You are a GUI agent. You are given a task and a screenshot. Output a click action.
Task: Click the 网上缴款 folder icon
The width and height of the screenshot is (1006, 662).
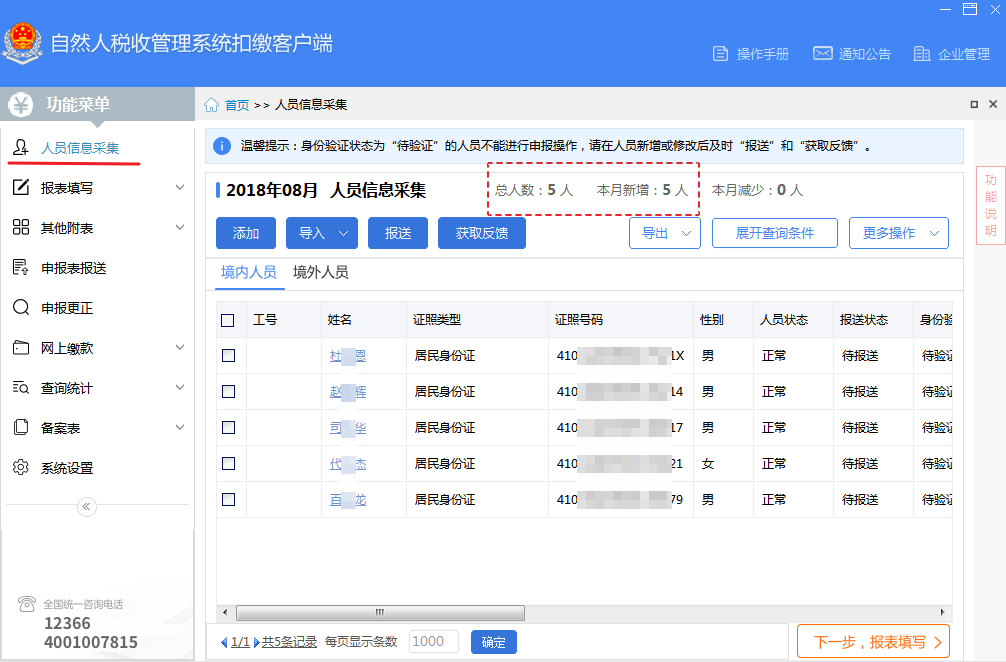click(x=21, y=348)
